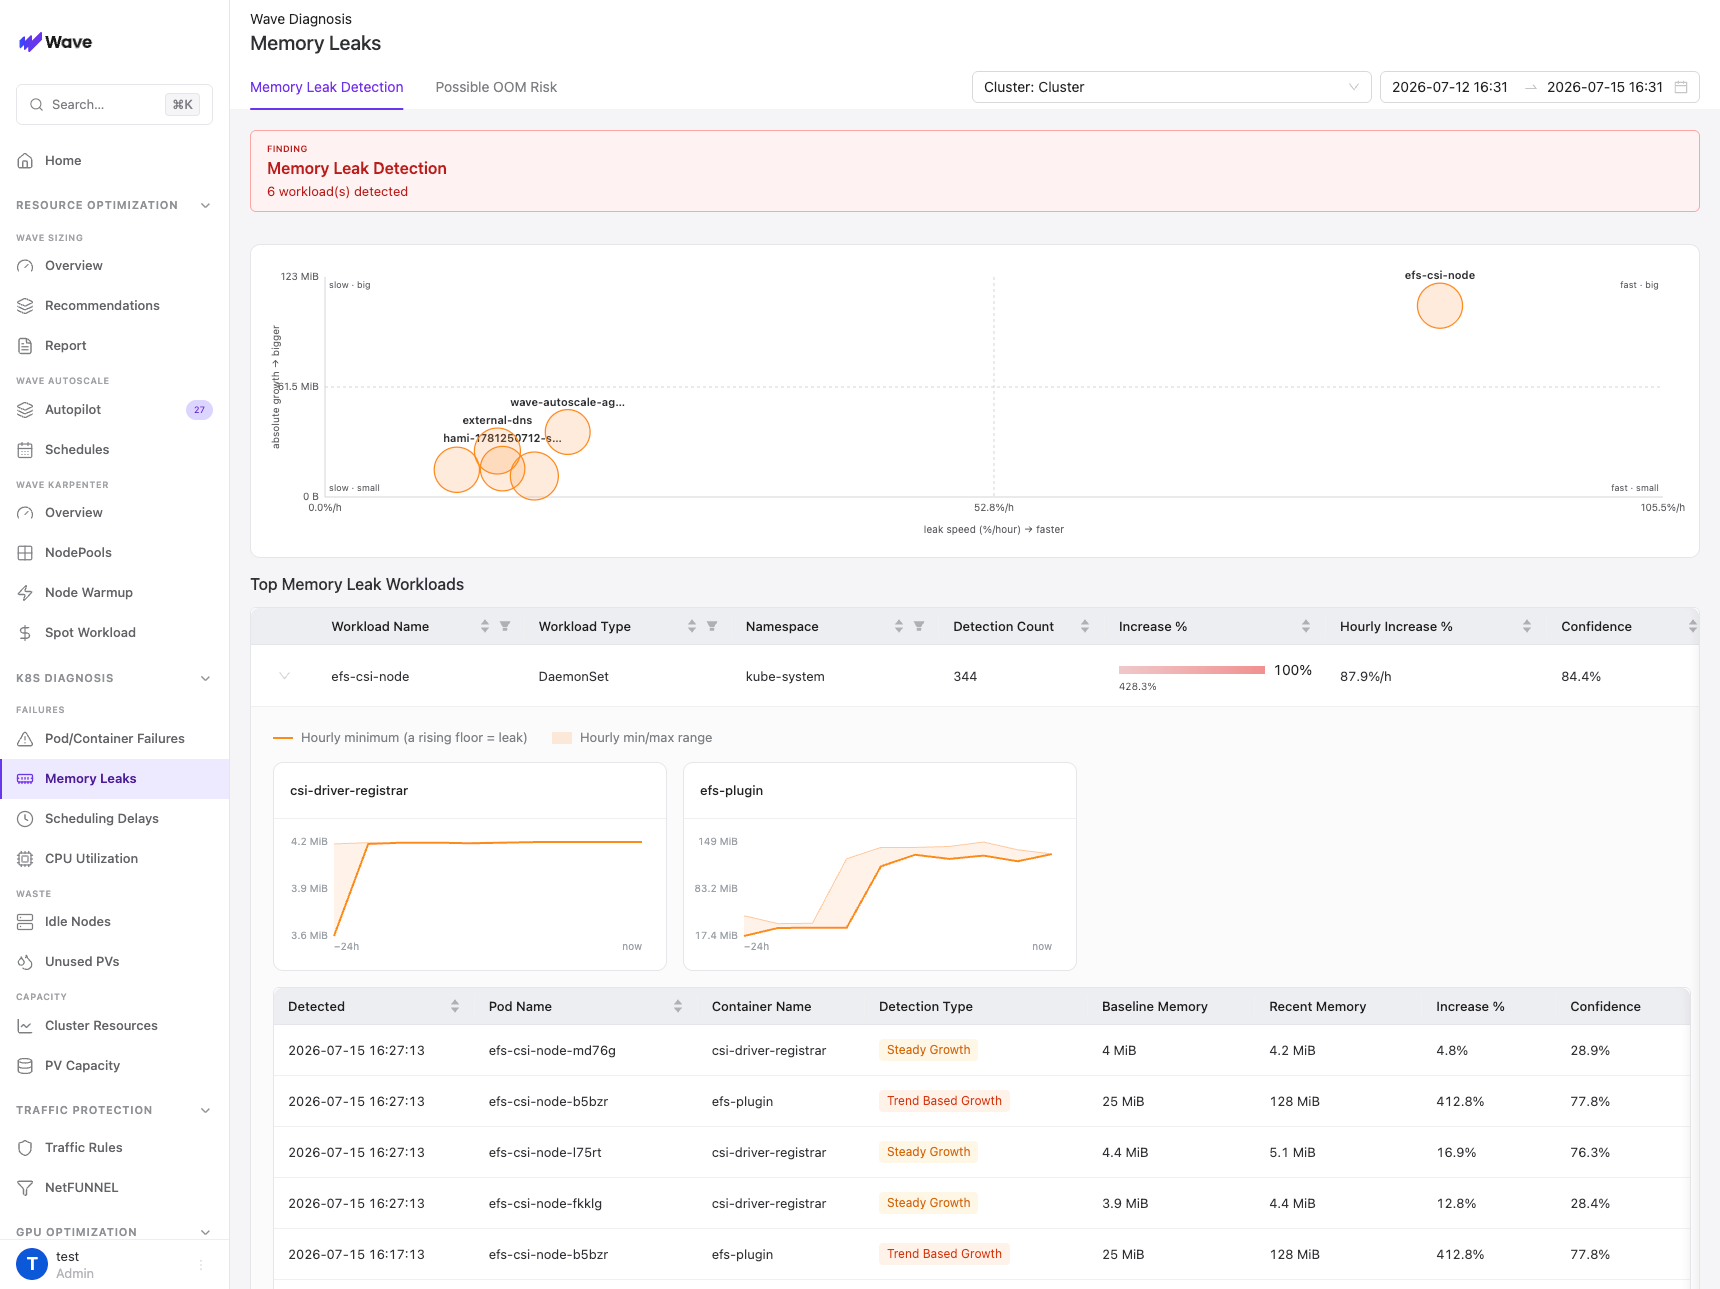Filter by Workload Type funnel icon

712,626
